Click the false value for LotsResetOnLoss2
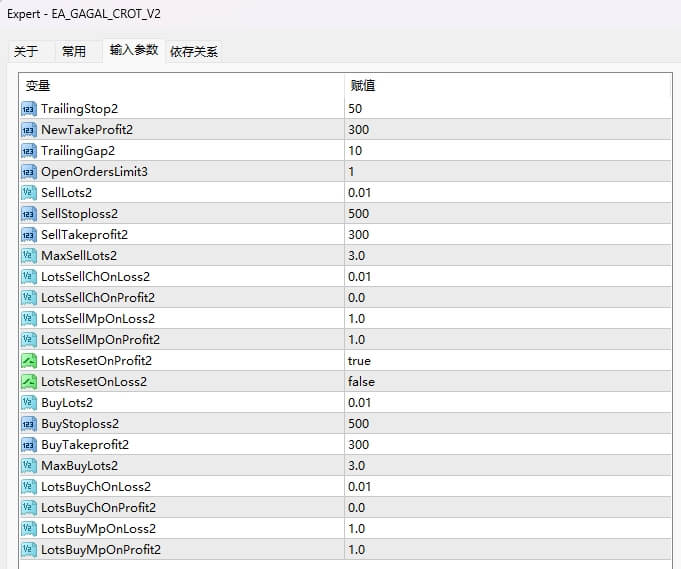 pyautogui.click(x=361, y=381)
